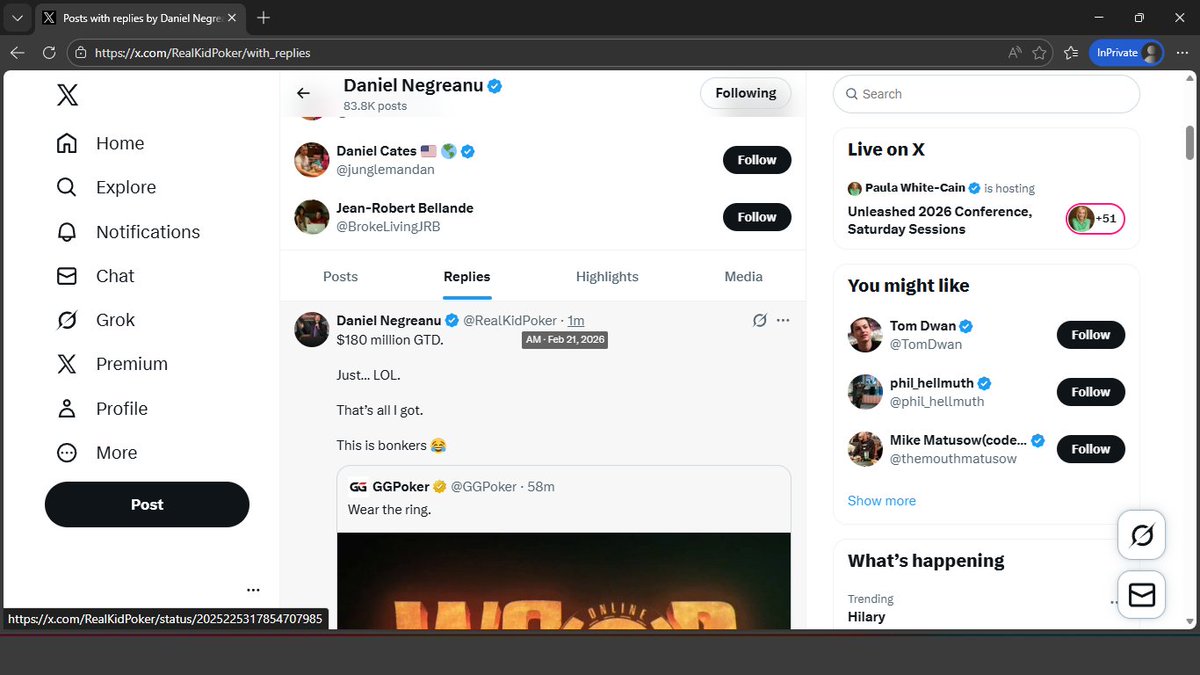Click the browser back button
The height and width of the screenshot is (675, 1200).
click(18, 52)
